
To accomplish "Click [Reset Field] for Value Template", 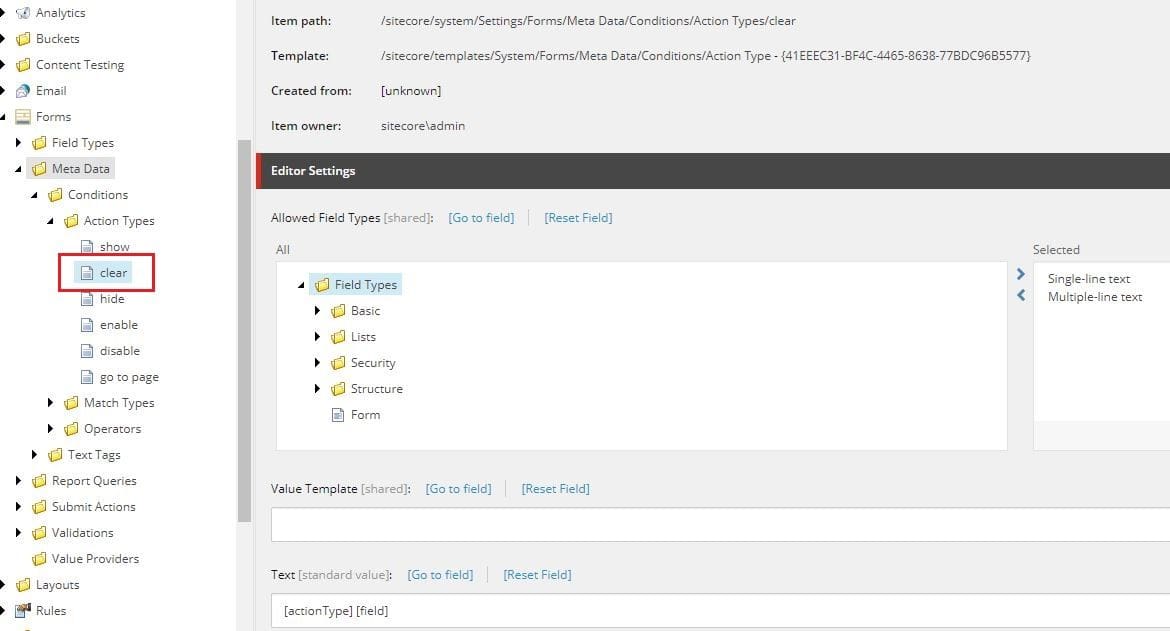I will point(555,488).
